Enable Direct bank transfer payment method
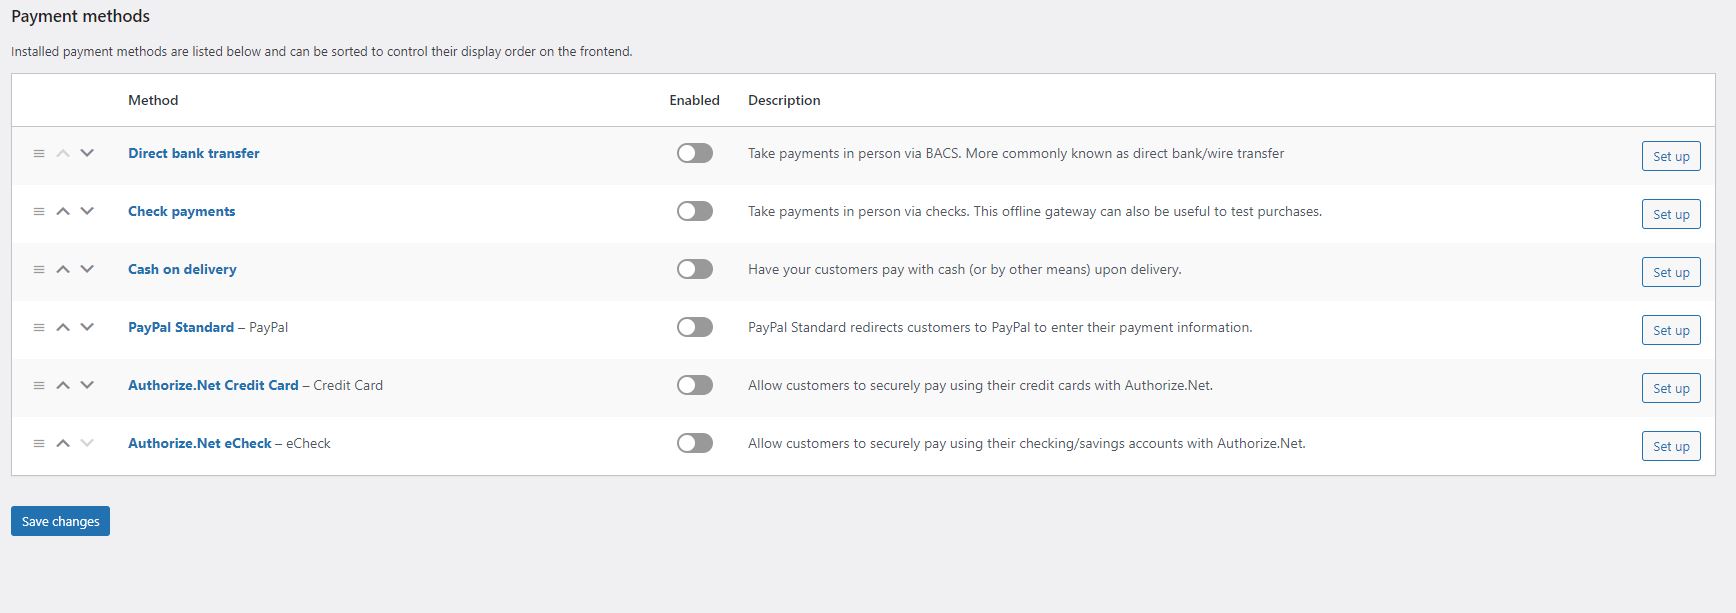This screenshot has width=1736, height=613. click(x=694, y=154)
